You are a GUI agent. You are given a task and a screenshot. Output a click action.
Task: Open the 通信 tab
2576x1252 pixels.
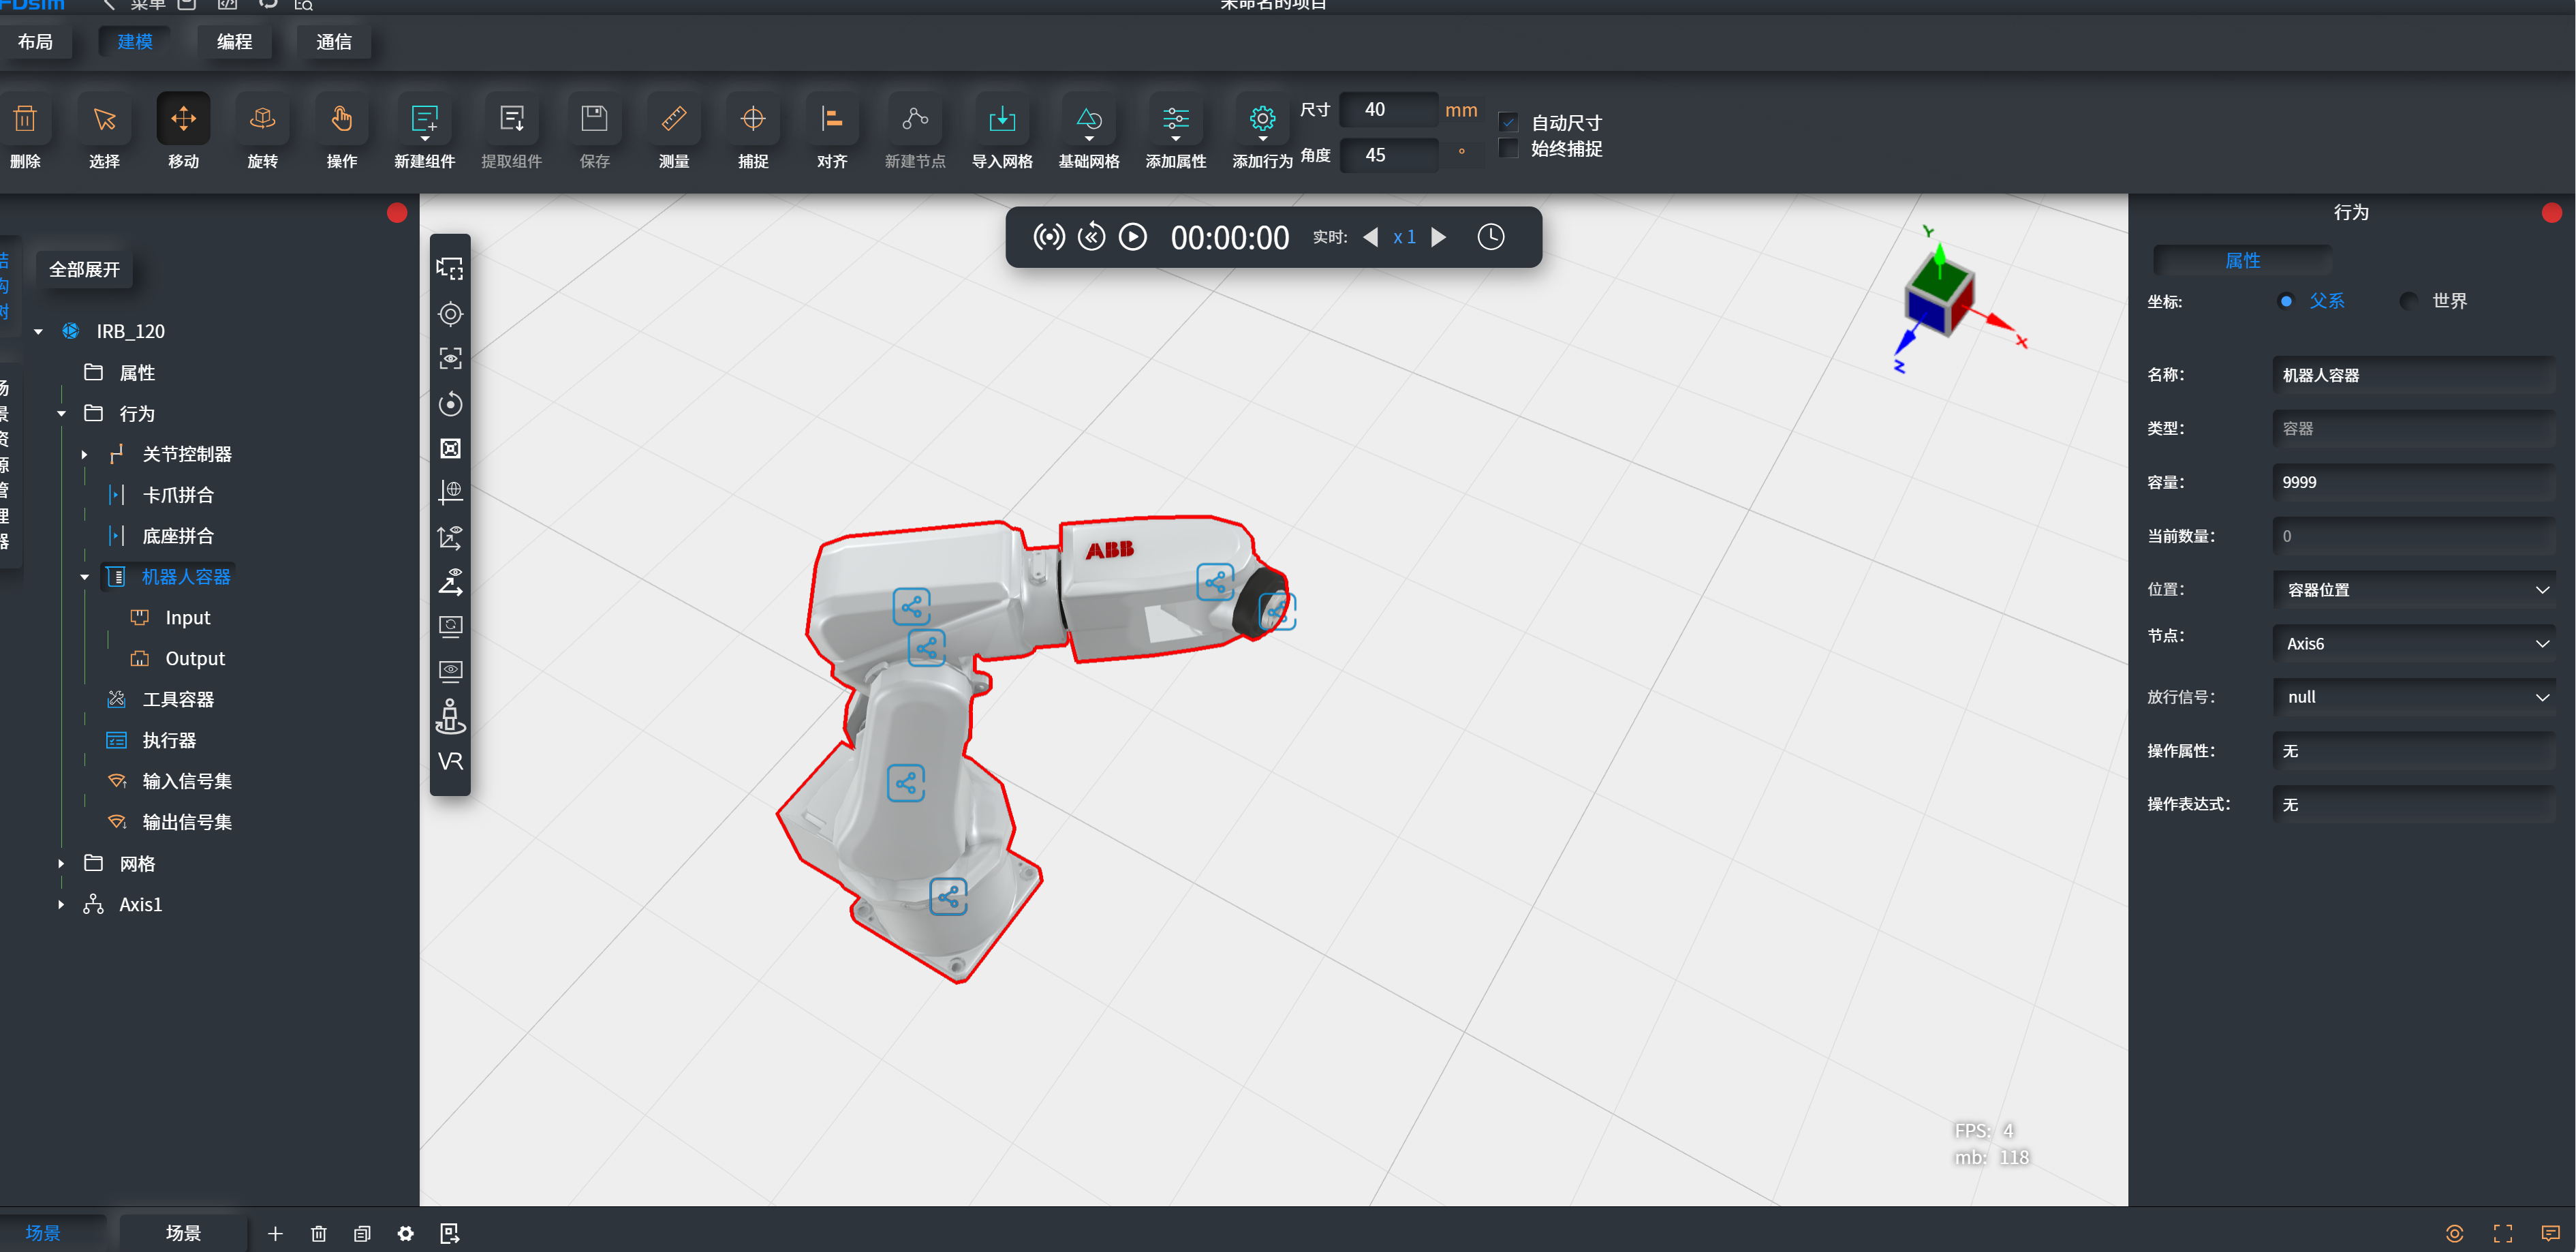(333, 42)
